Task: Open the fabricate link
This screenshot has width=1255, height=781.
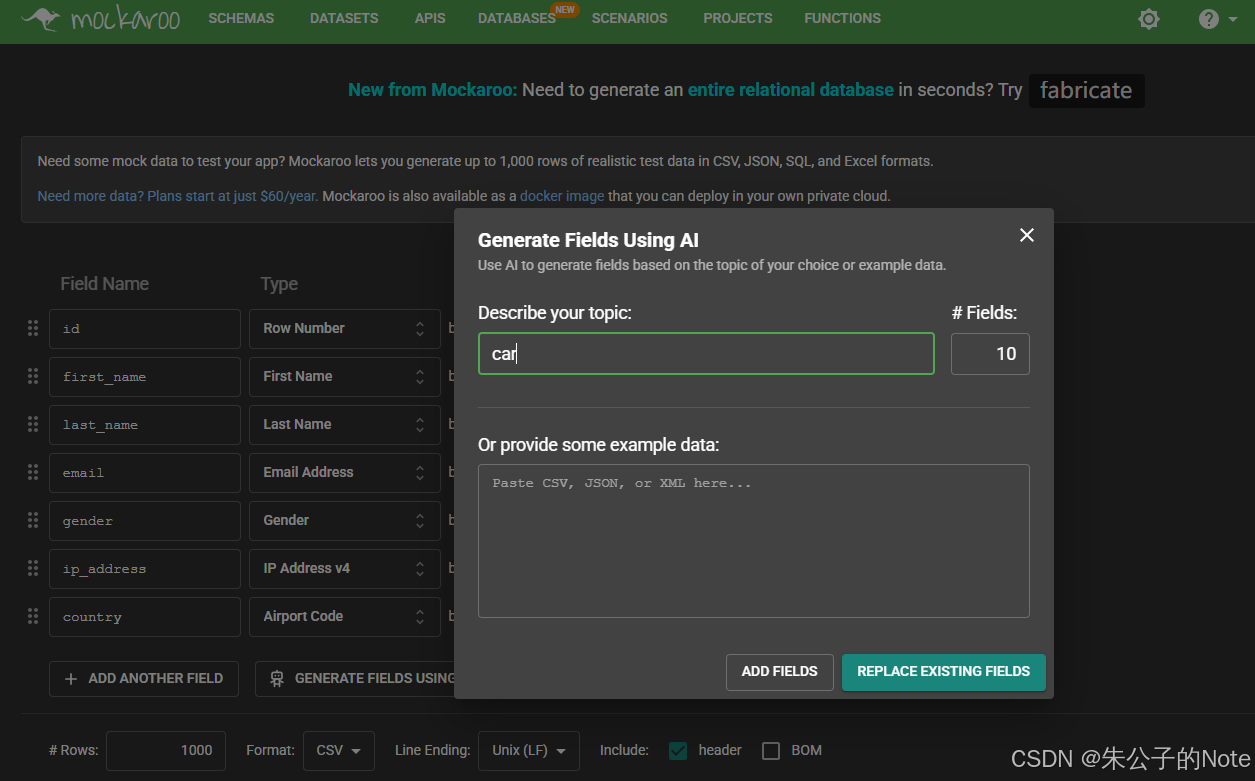Action: click(x=1086, y=90)
